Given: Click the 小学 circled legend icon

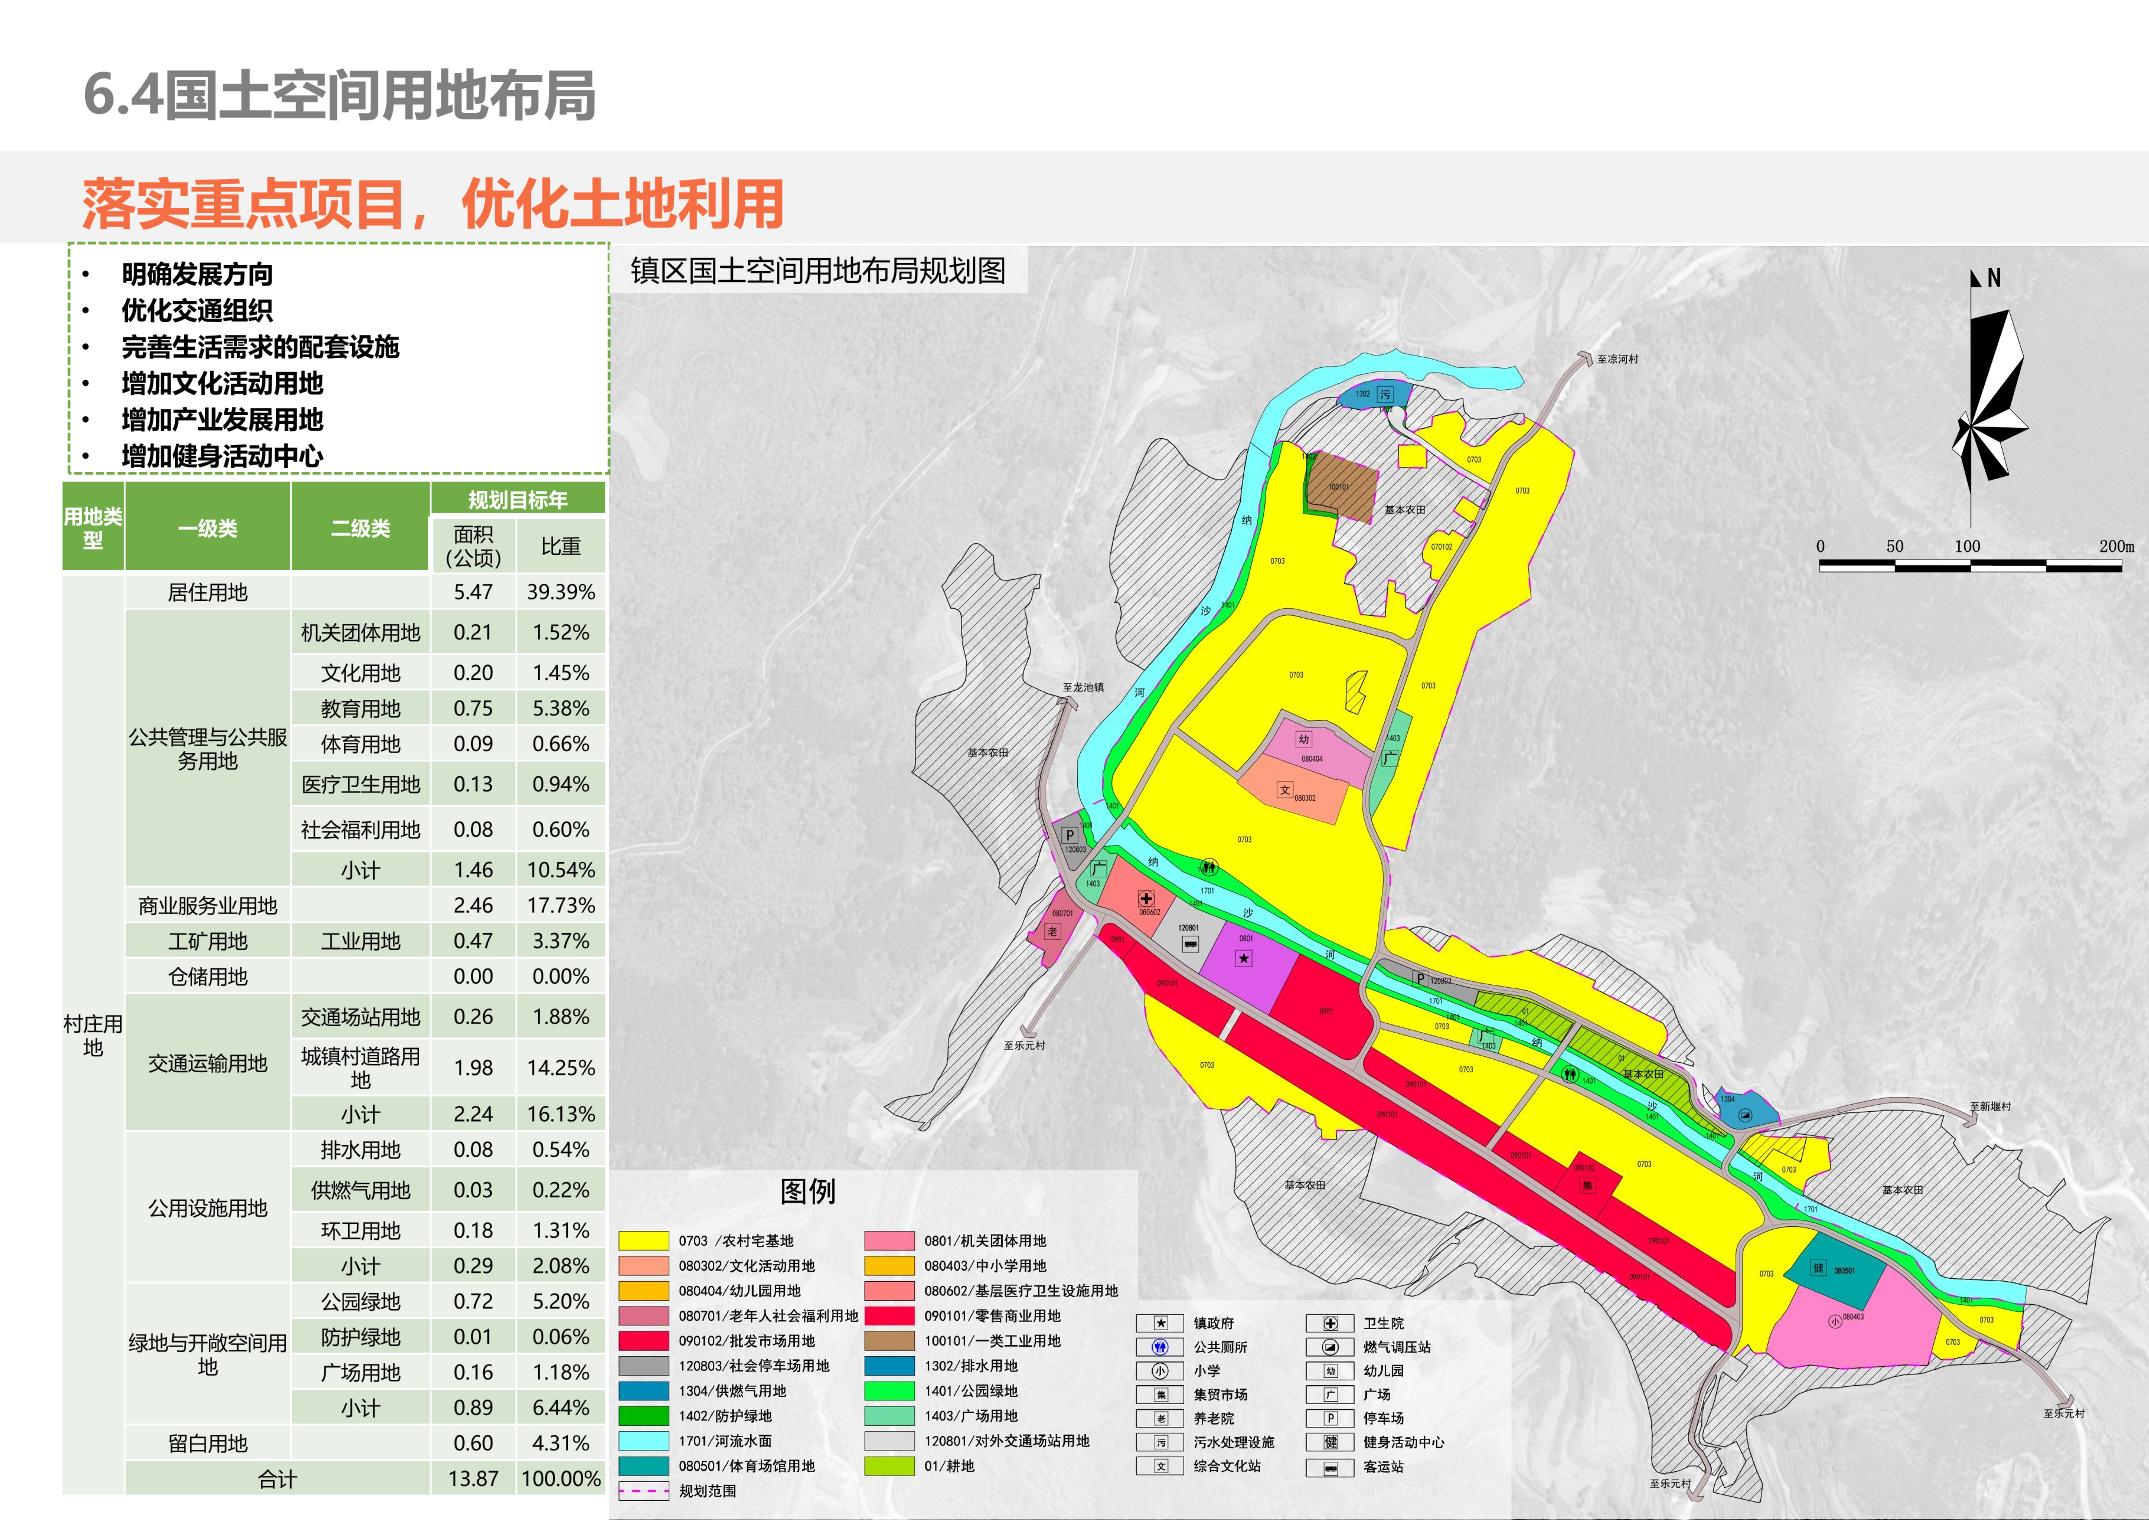Looking at the screenshot, I should (x=1161, y=1371).
